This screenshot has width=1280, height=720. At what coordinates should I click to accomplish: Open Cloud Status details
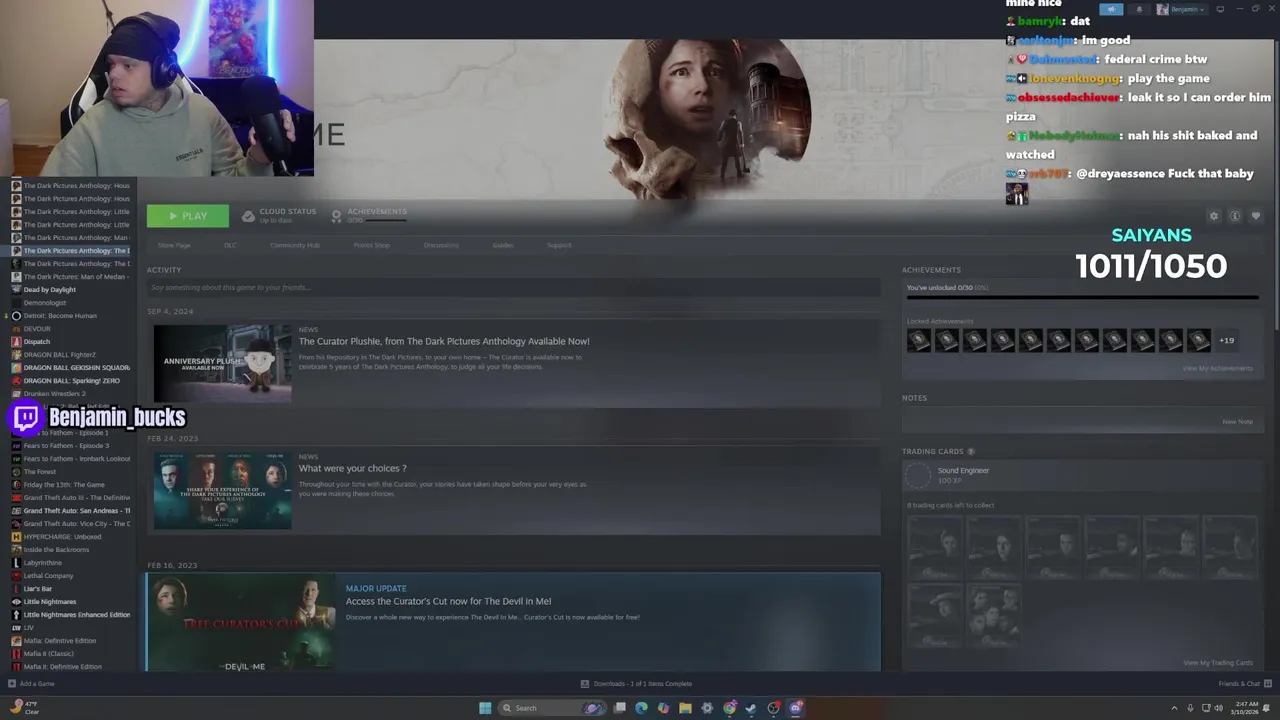tap(279, 215)
